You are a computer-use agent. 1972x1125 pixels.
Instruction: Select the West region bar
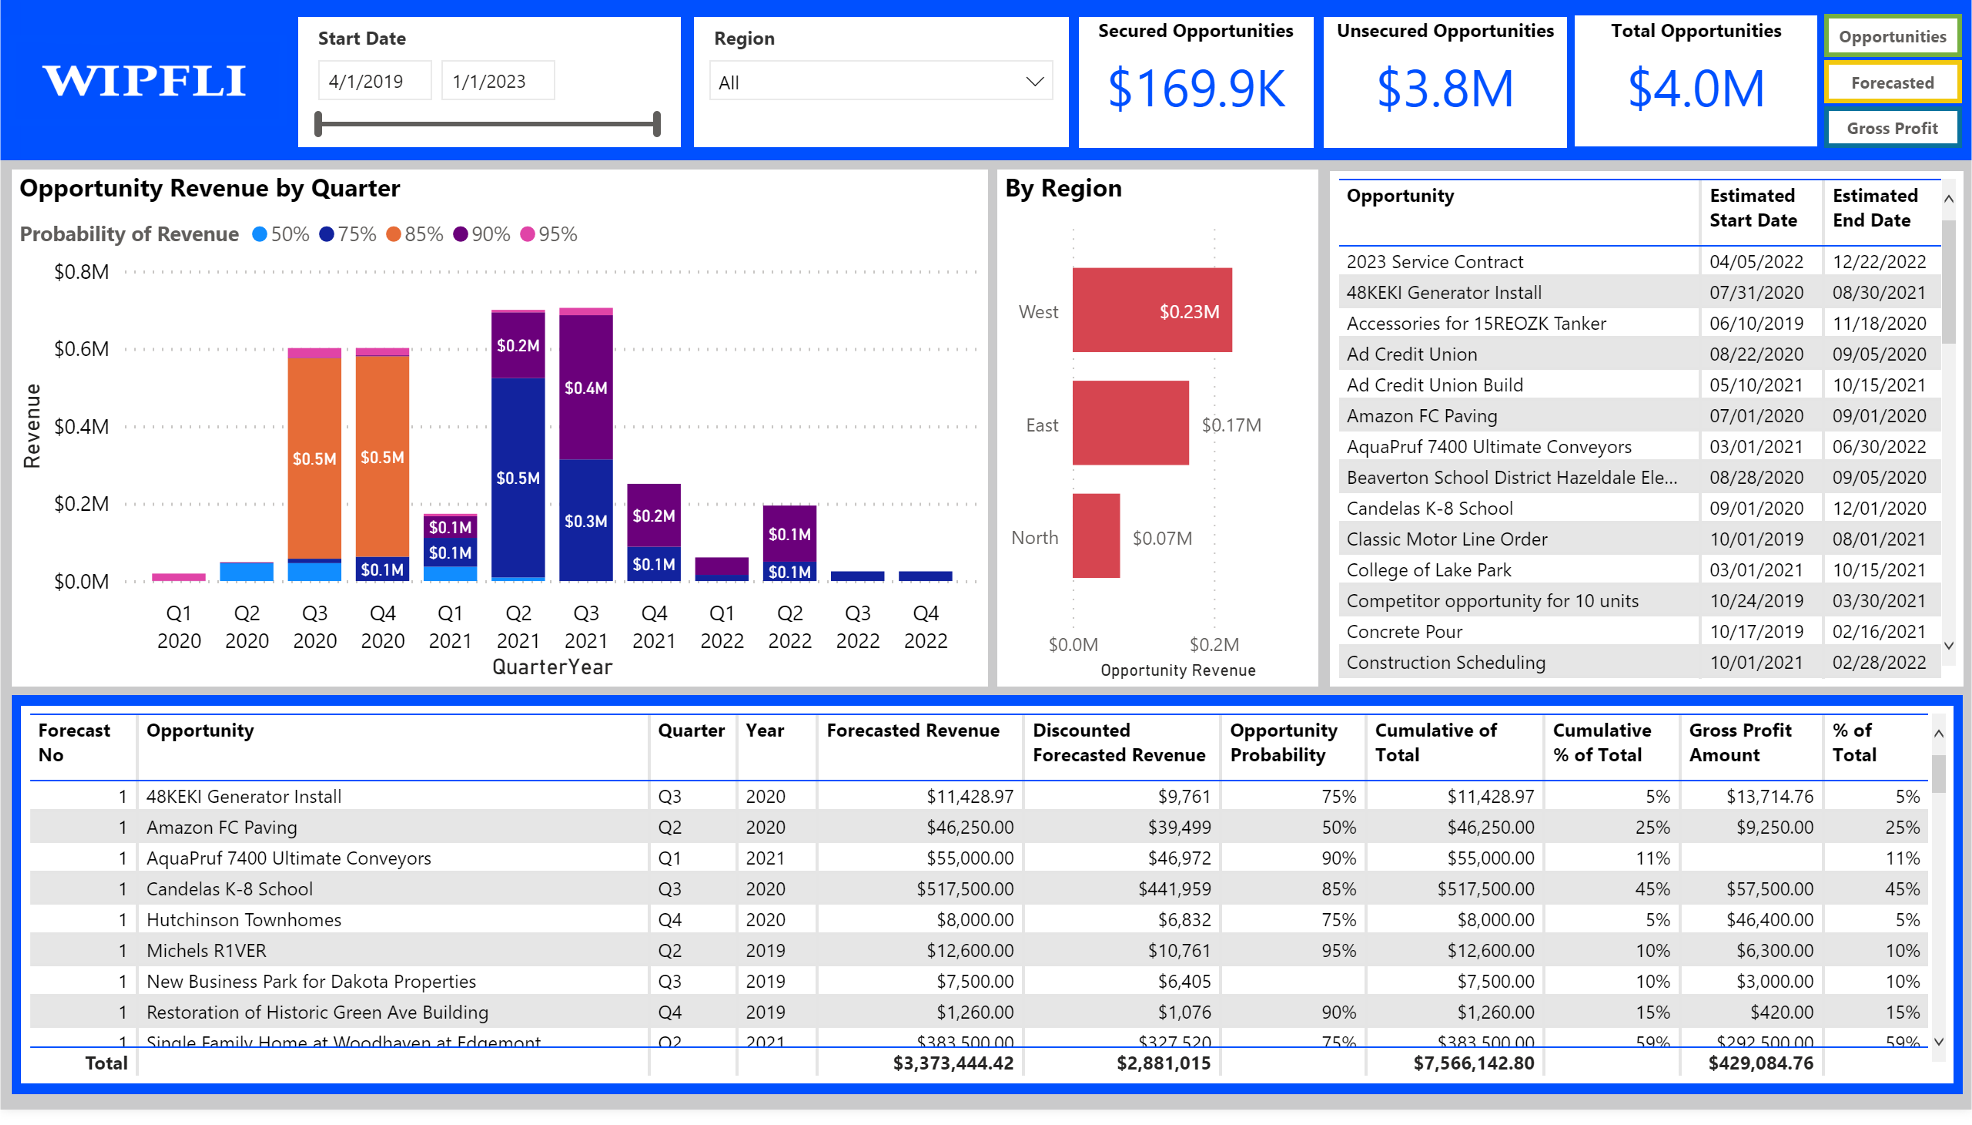[1152, 310]
